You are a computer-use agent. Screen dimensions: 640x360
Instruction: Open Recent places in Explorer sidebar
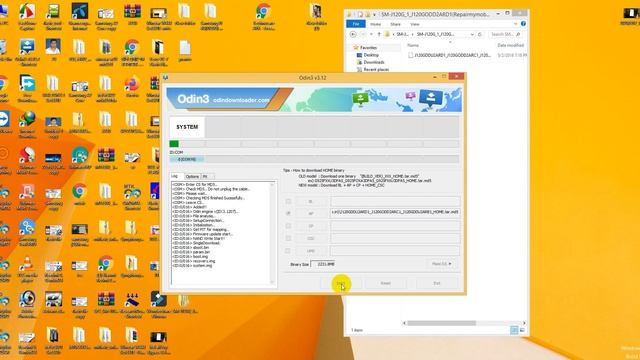pos(376,70)
